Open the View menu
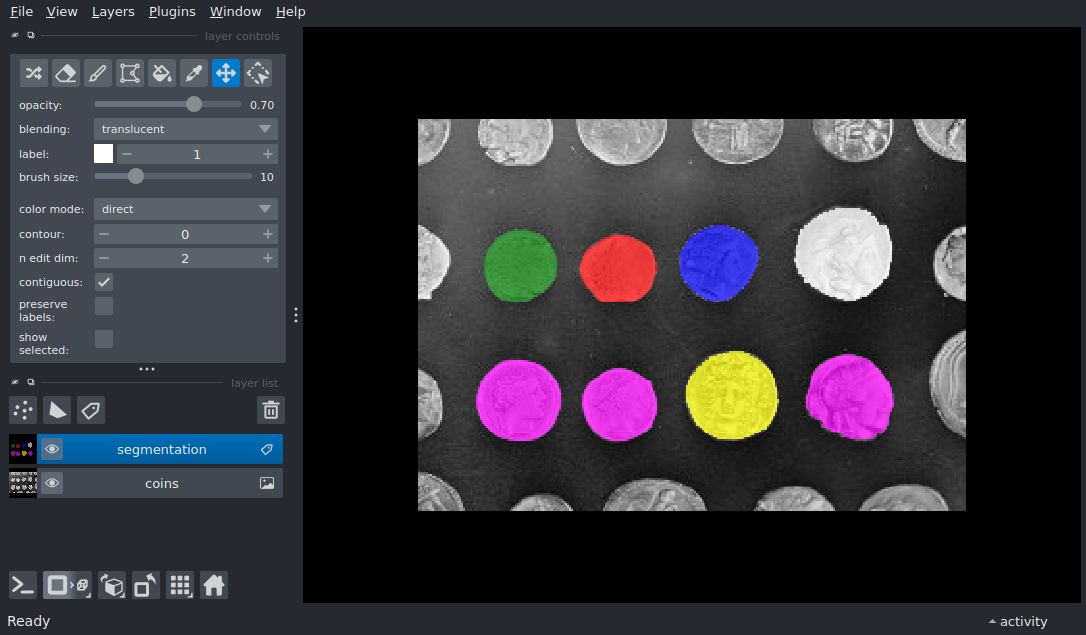The width and height of the screenshot is (1086, 635). tap(62, 12)
